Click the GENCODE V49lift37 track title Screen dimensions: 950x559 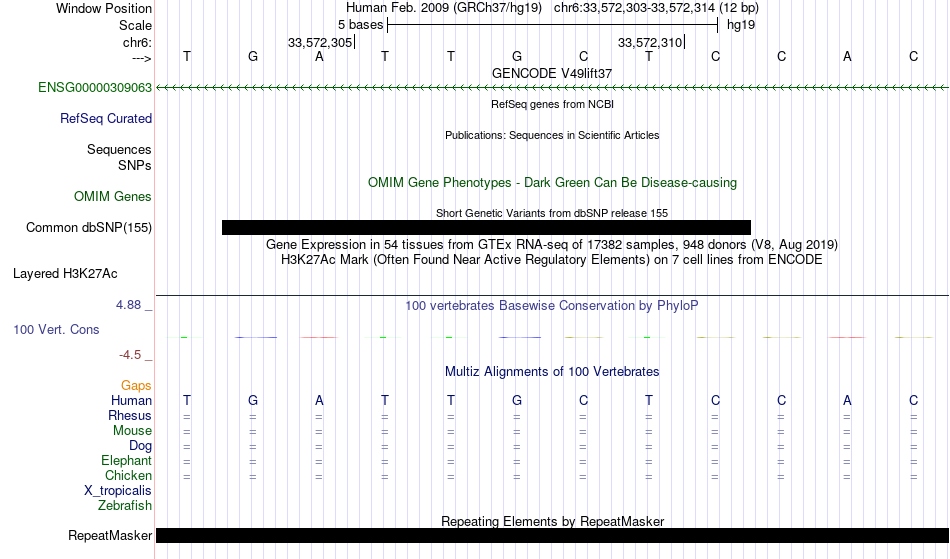(552, 73)
